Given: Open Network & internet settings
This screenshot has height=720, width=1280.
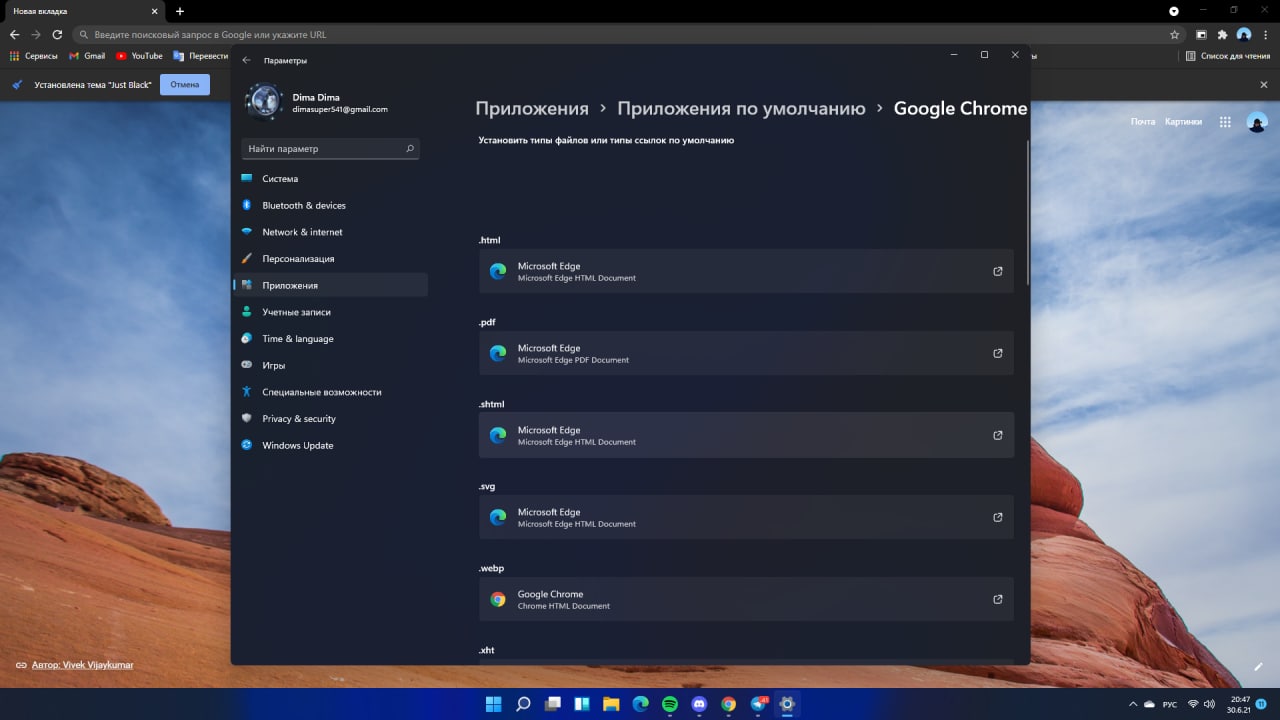Looking at the screenshot, I should [x=330, y=232].
